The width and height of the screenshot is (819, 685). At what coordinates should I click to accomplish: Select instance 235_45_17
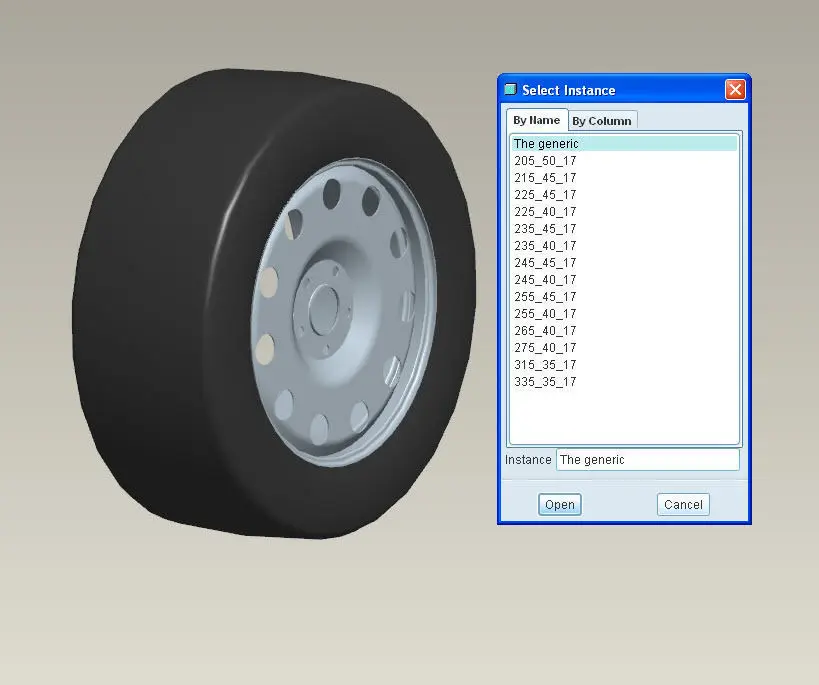click(x=624, y=229)
